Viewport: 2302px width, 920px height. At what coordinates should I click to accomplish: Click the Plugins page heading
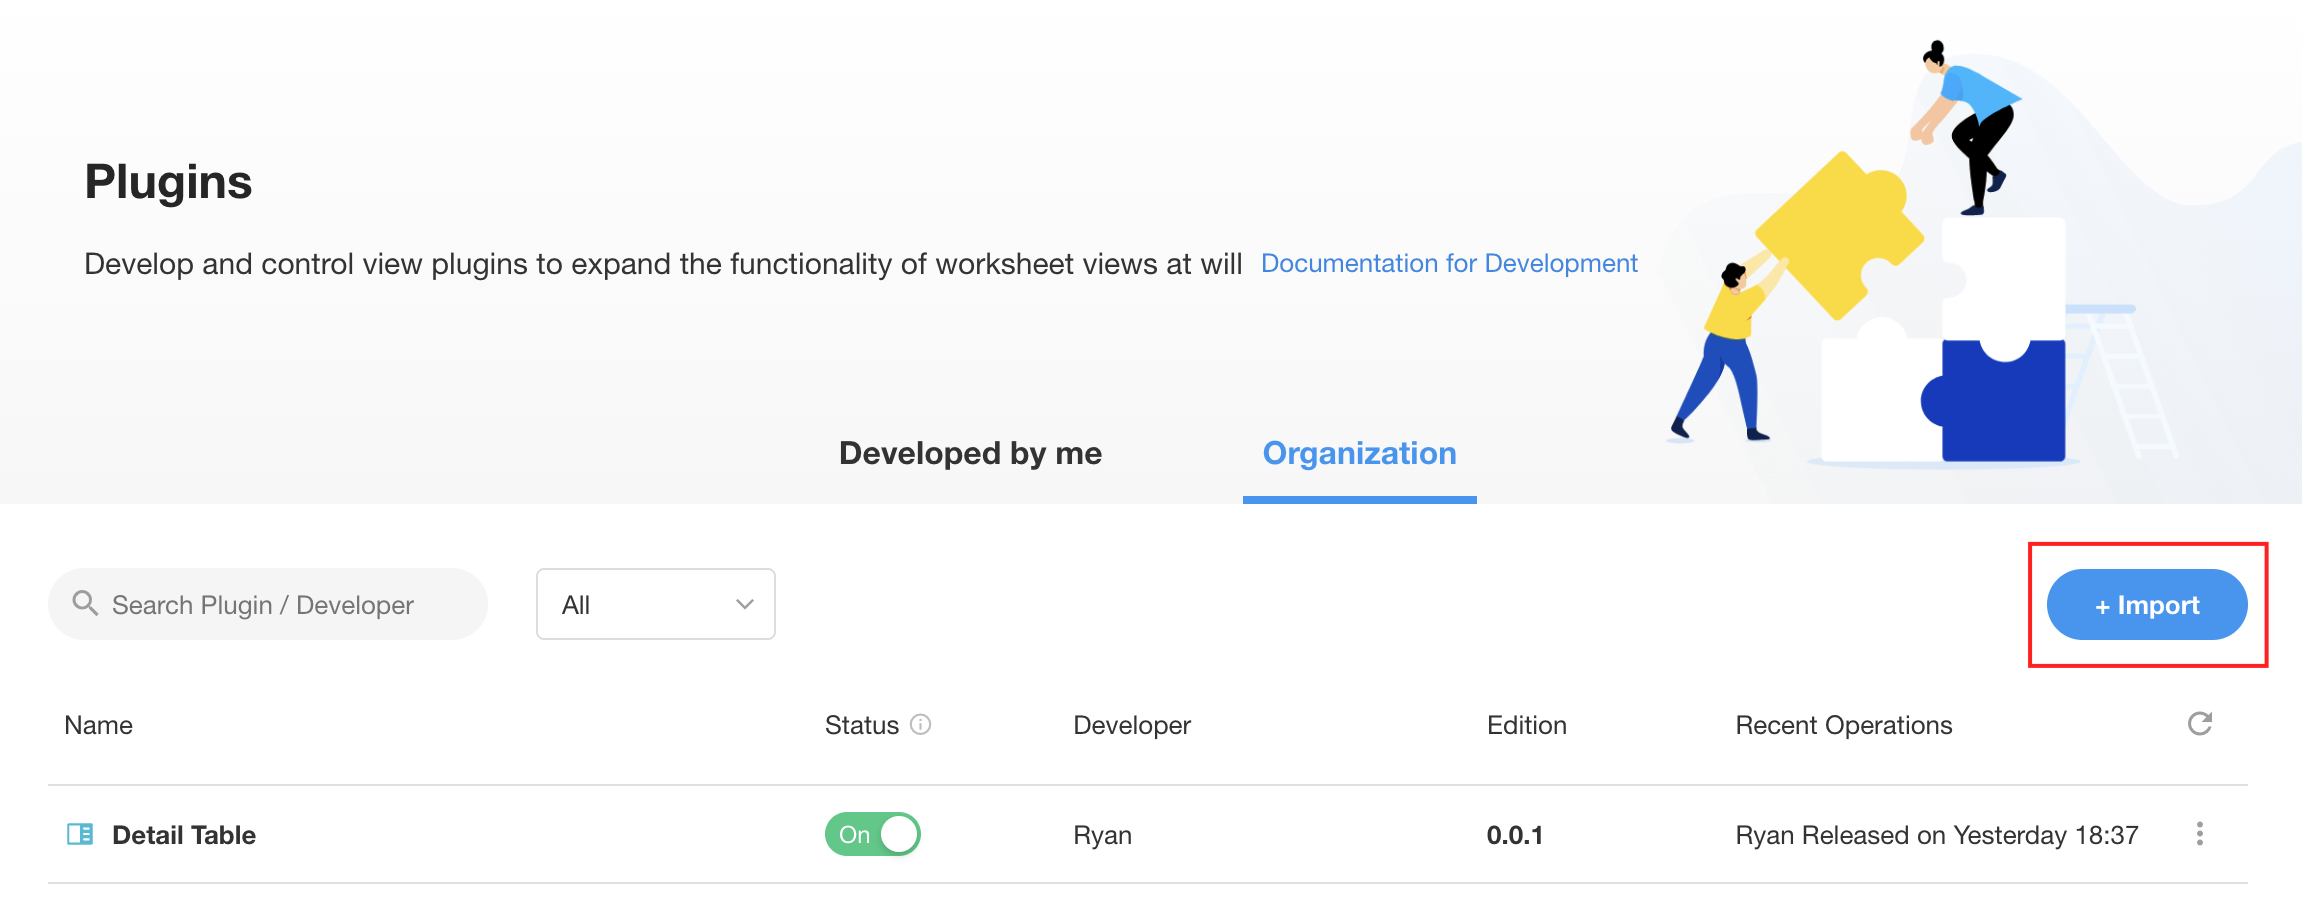pyautogui.click(x=168, y=182)
